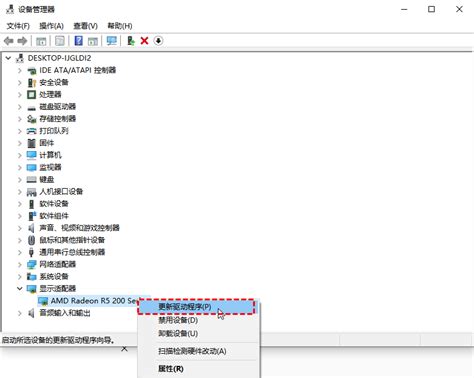Click the 设备管理器 window title text
Screen dimensions: 474x378
pyautogui.click(x=36, y=9)
